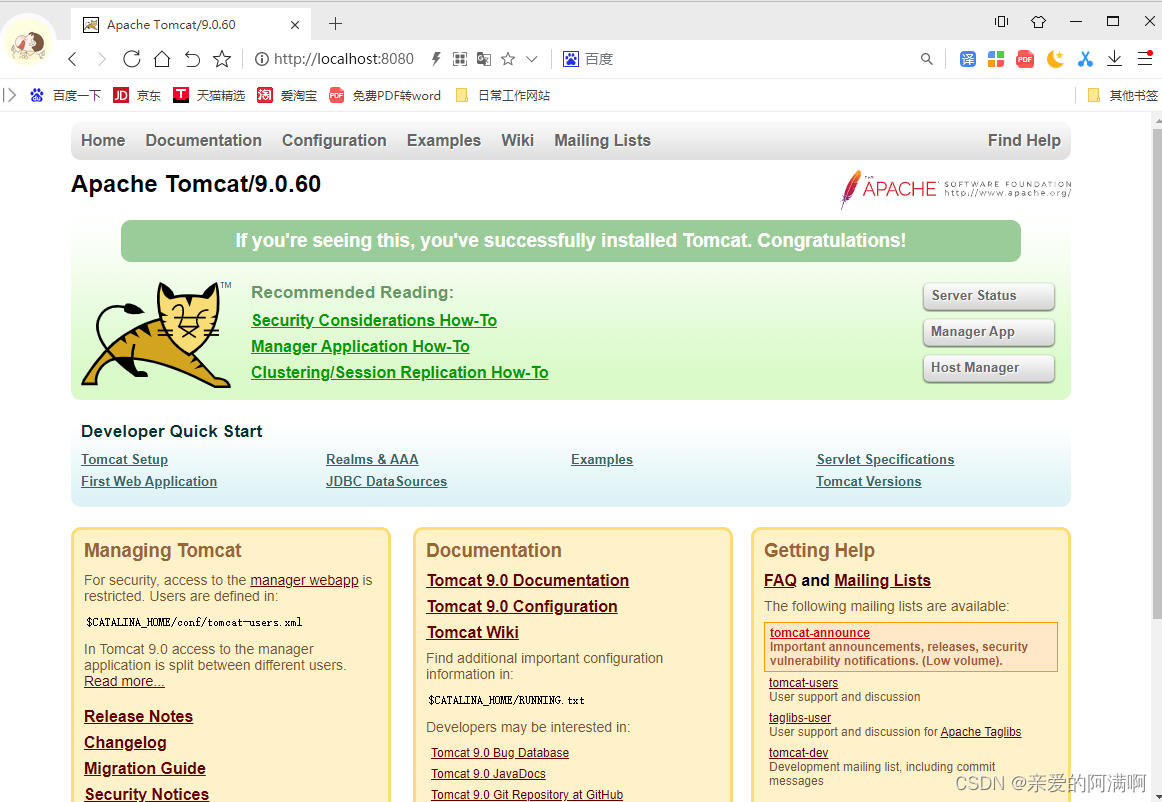
Task: Open the 百度一下 bookmark
Action: point(65,96)
